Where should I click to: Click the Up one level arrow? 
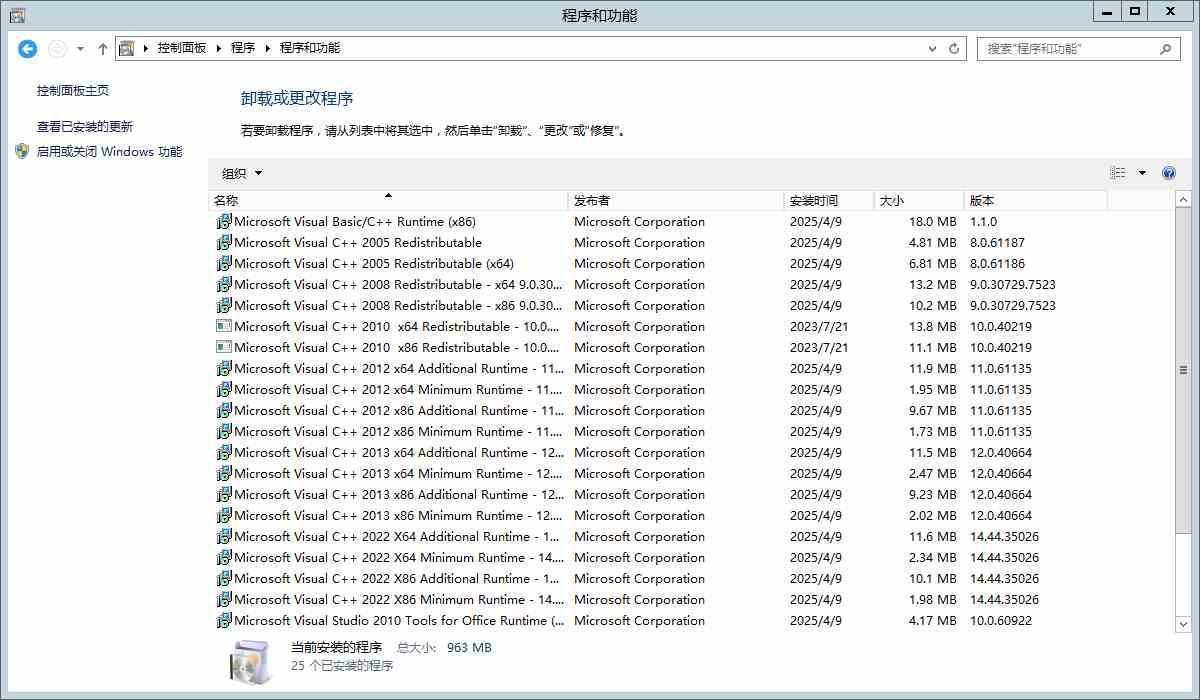coord(103,48)
